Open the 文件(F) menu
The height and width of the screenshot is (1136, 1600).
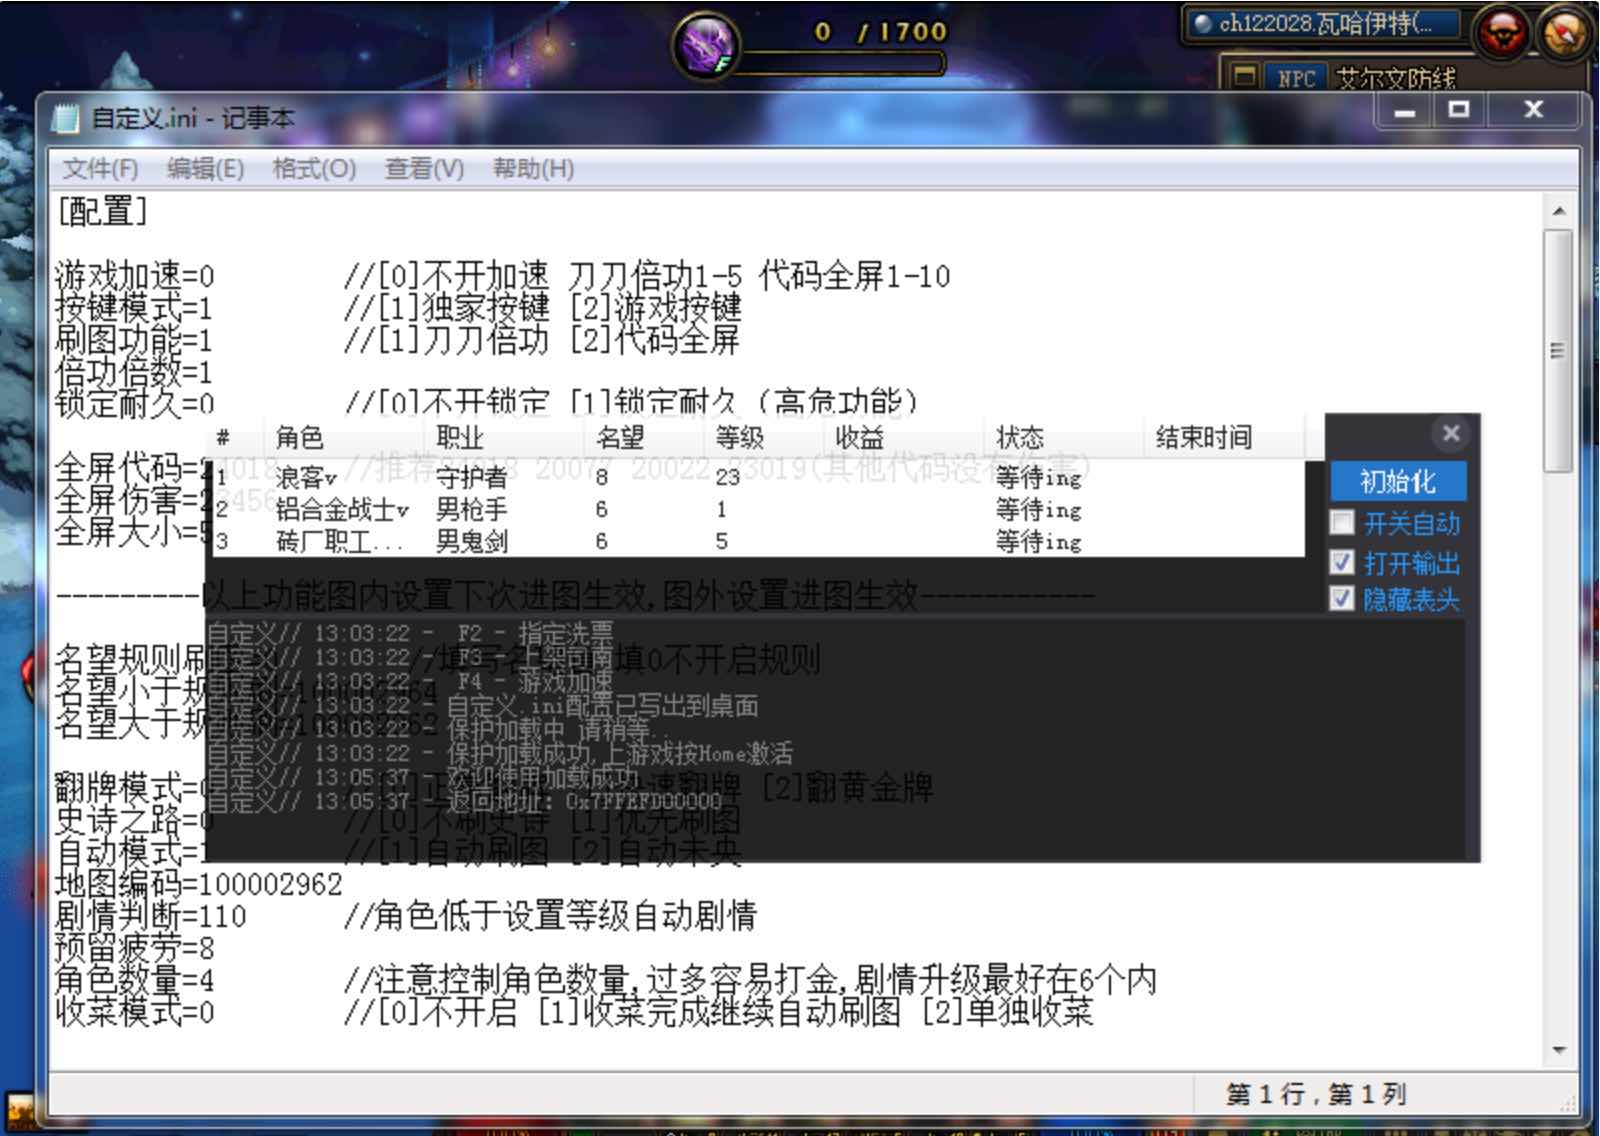pyautogui.click(x=100, y=168)
